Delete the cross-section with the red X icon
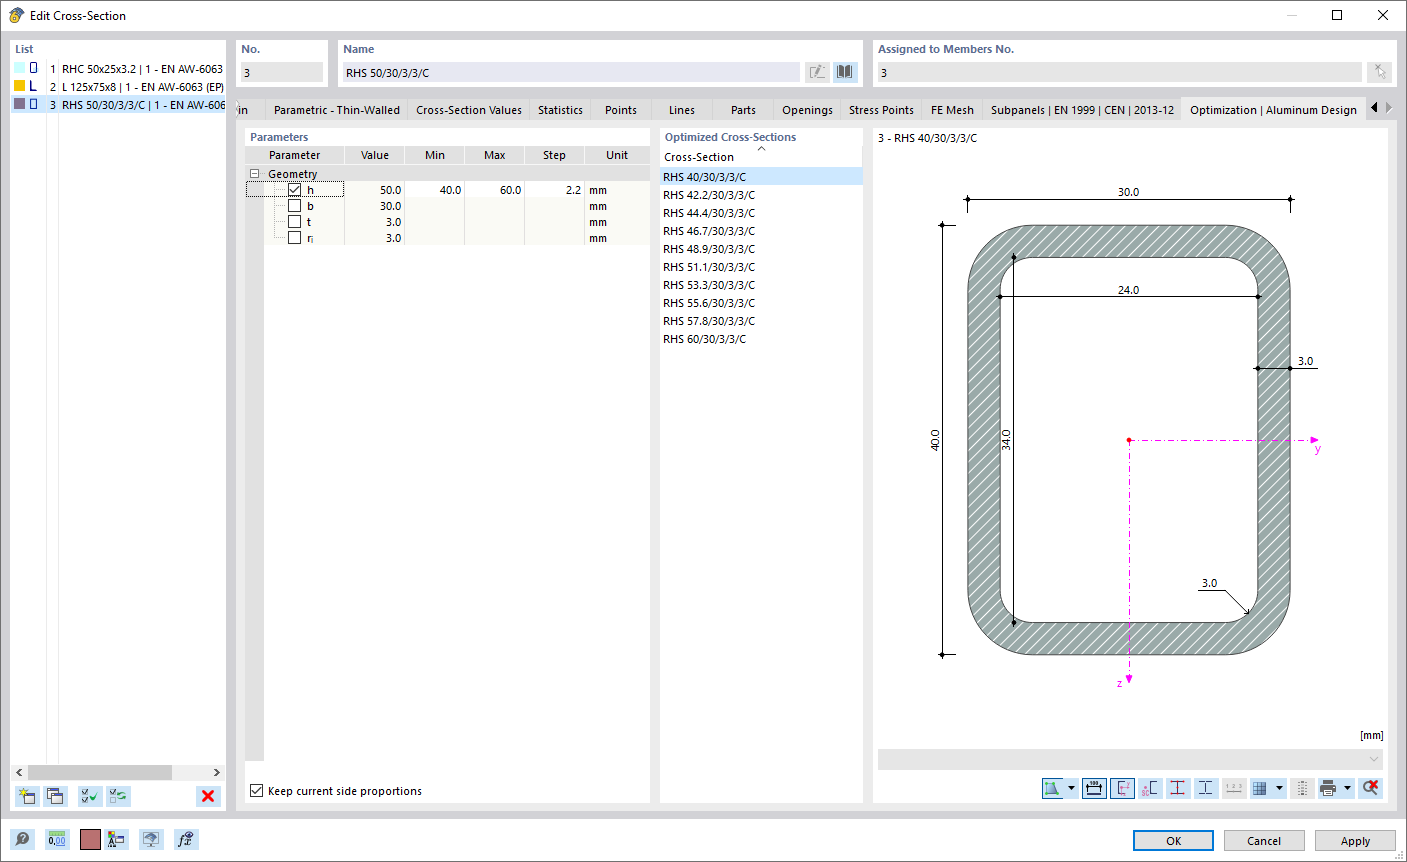This screenshot has width=1407, height=862. coord(208,796)
